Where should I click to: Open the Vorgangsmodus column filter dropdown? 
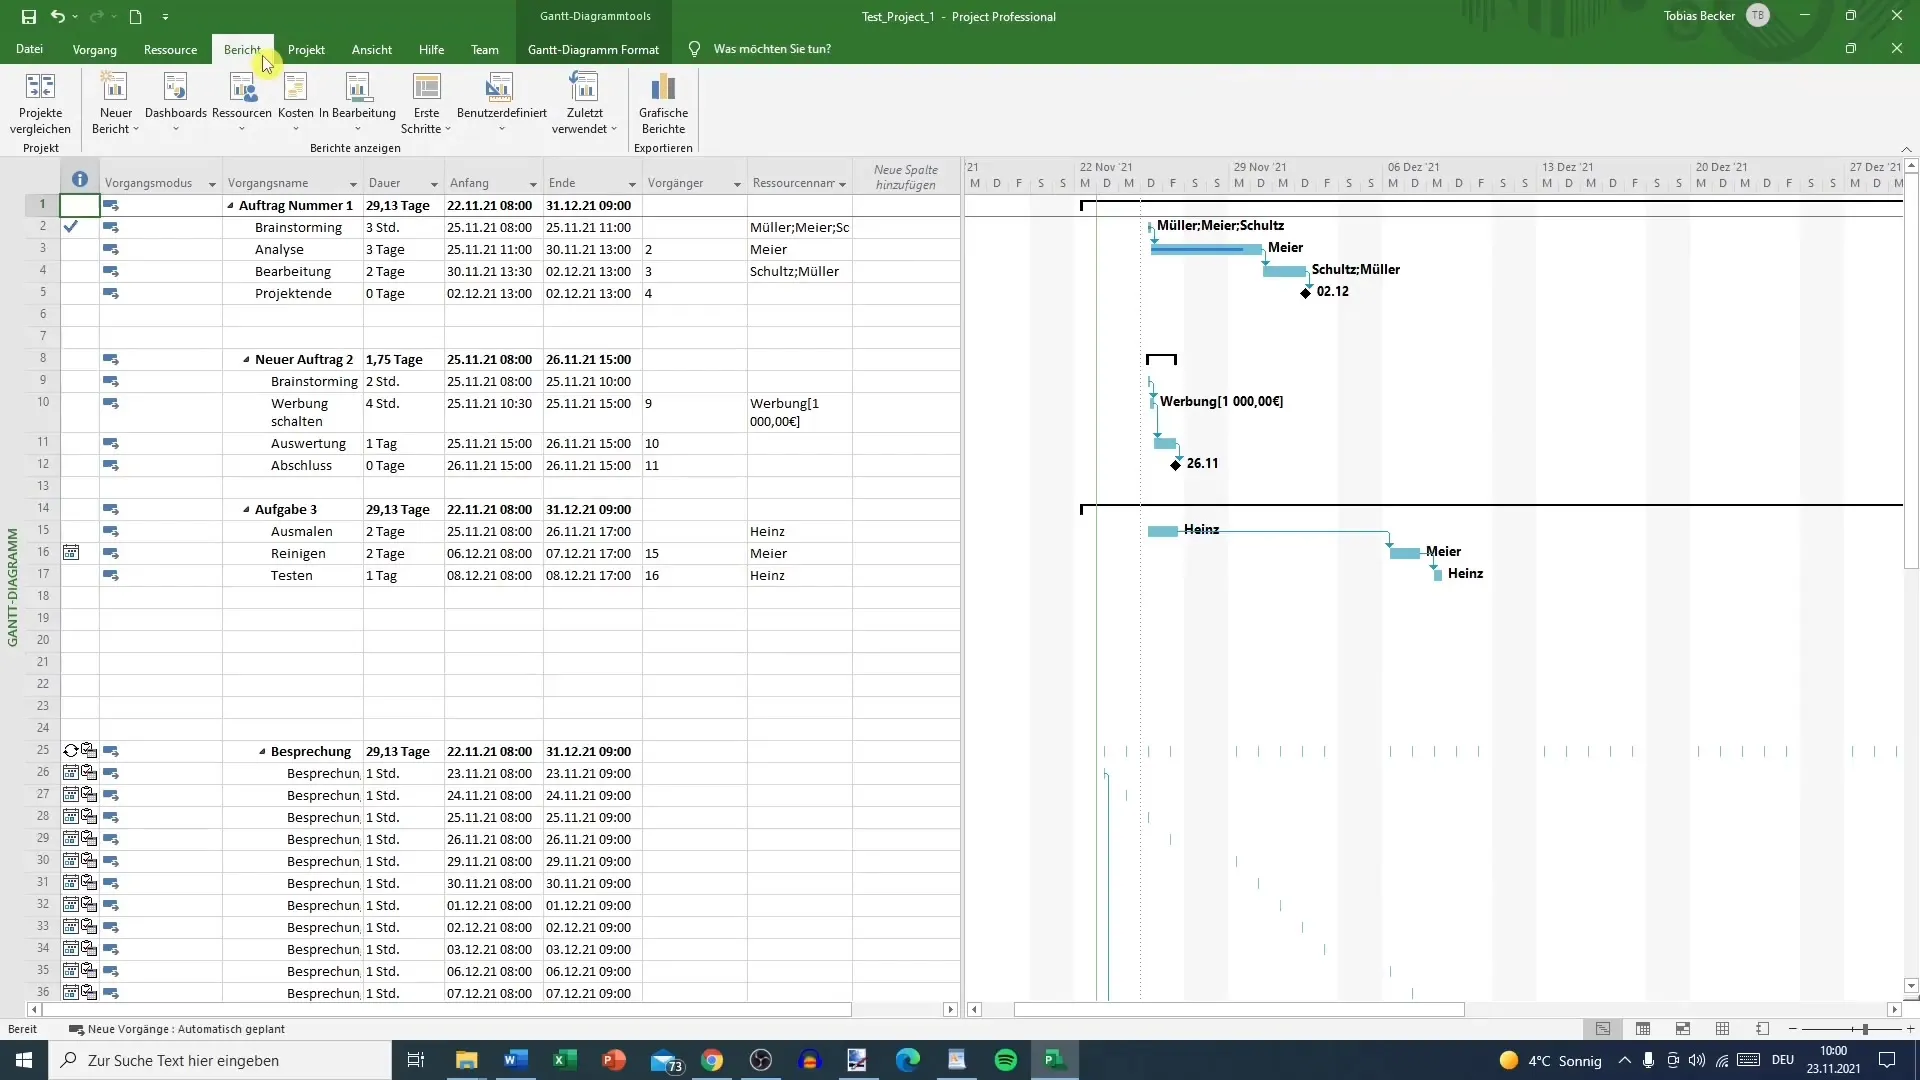(x=211, y=184)
